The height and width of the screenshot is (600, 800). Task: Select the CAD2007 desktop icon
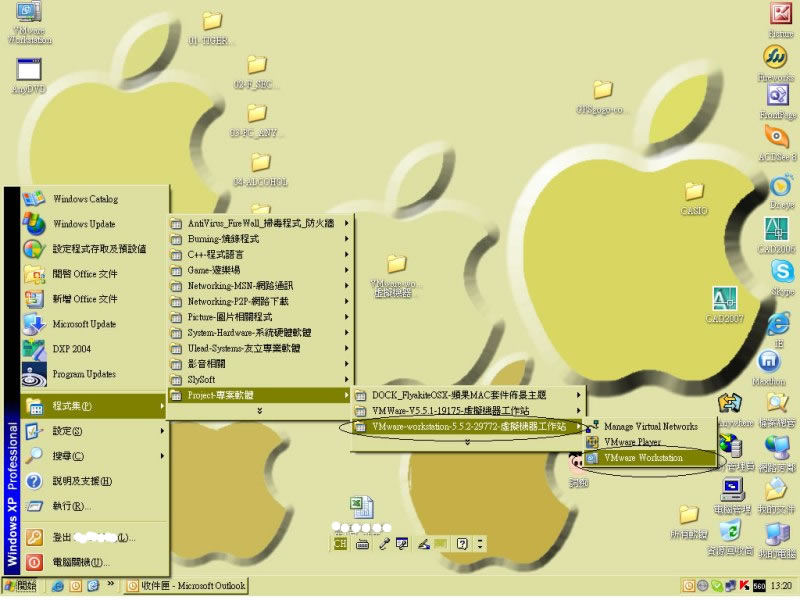[724, 305]
